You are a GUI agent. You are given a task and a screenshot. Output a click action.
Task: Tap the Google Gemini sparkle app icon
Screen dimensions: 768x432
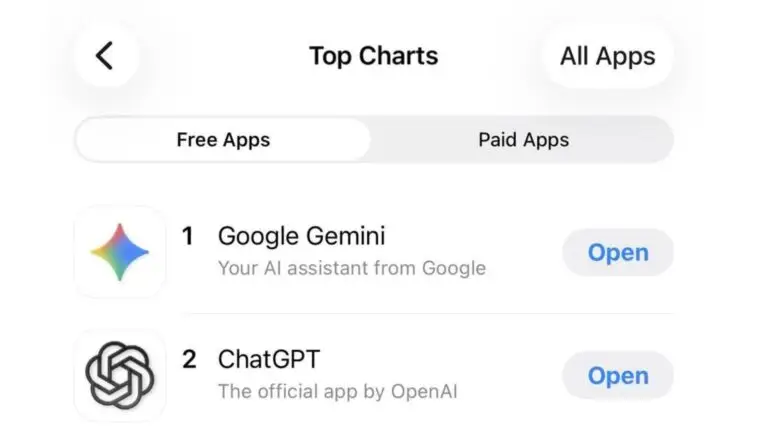click(x=120, y=252)
